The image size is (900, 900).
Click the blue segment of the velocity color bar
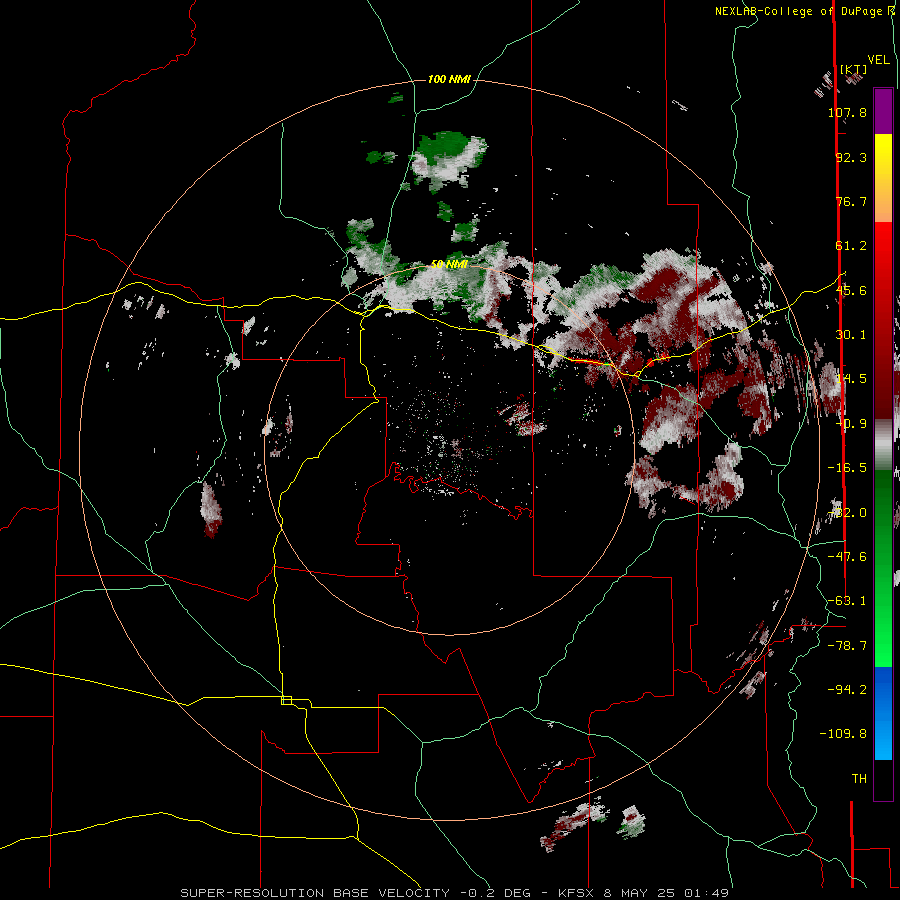coord(883,713)
